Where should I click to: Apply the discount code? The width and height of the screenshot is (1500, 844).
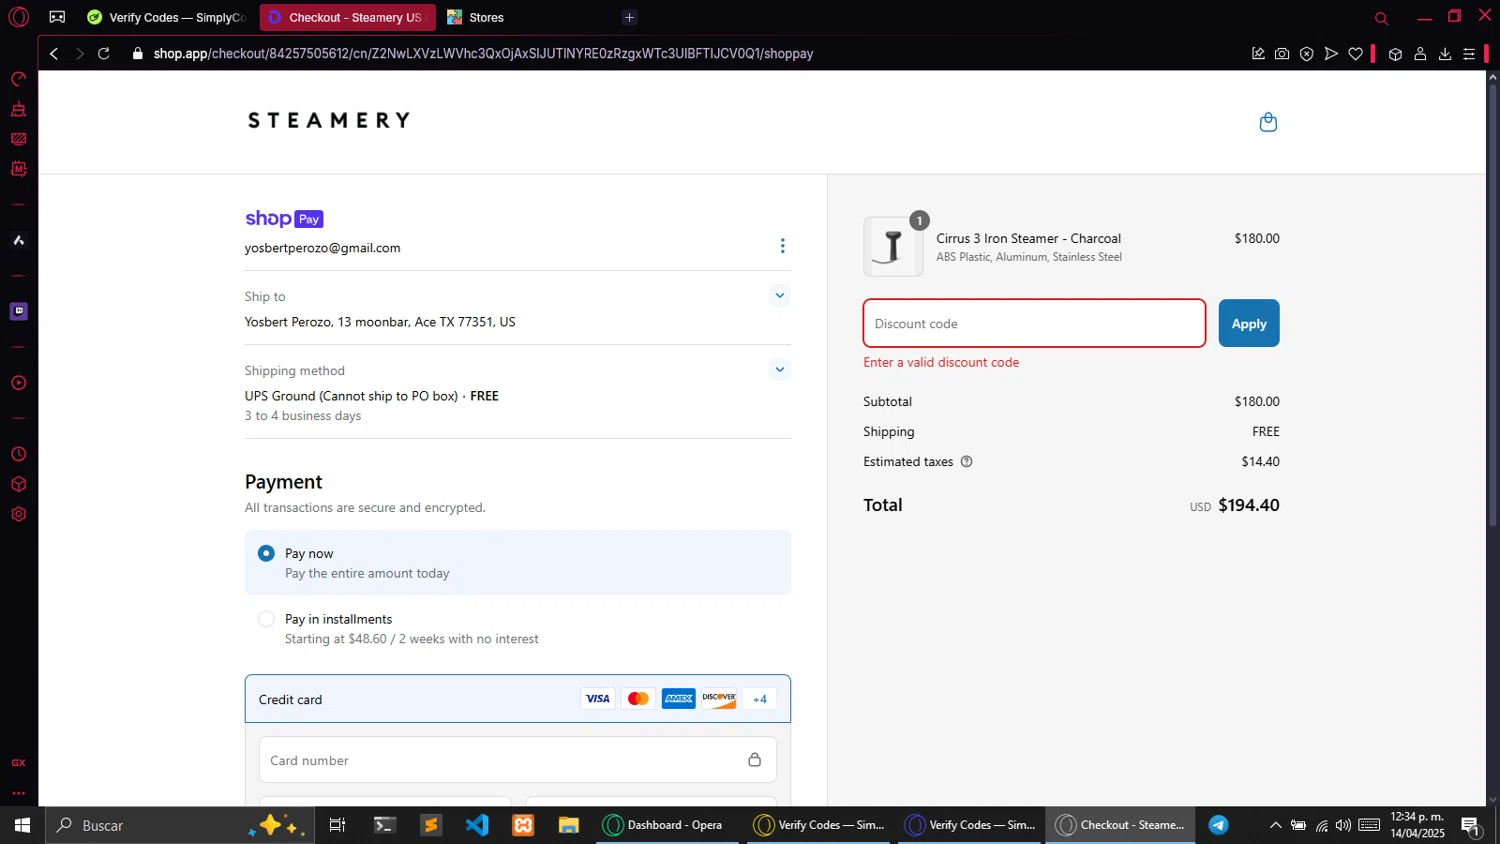point(1248,323)
